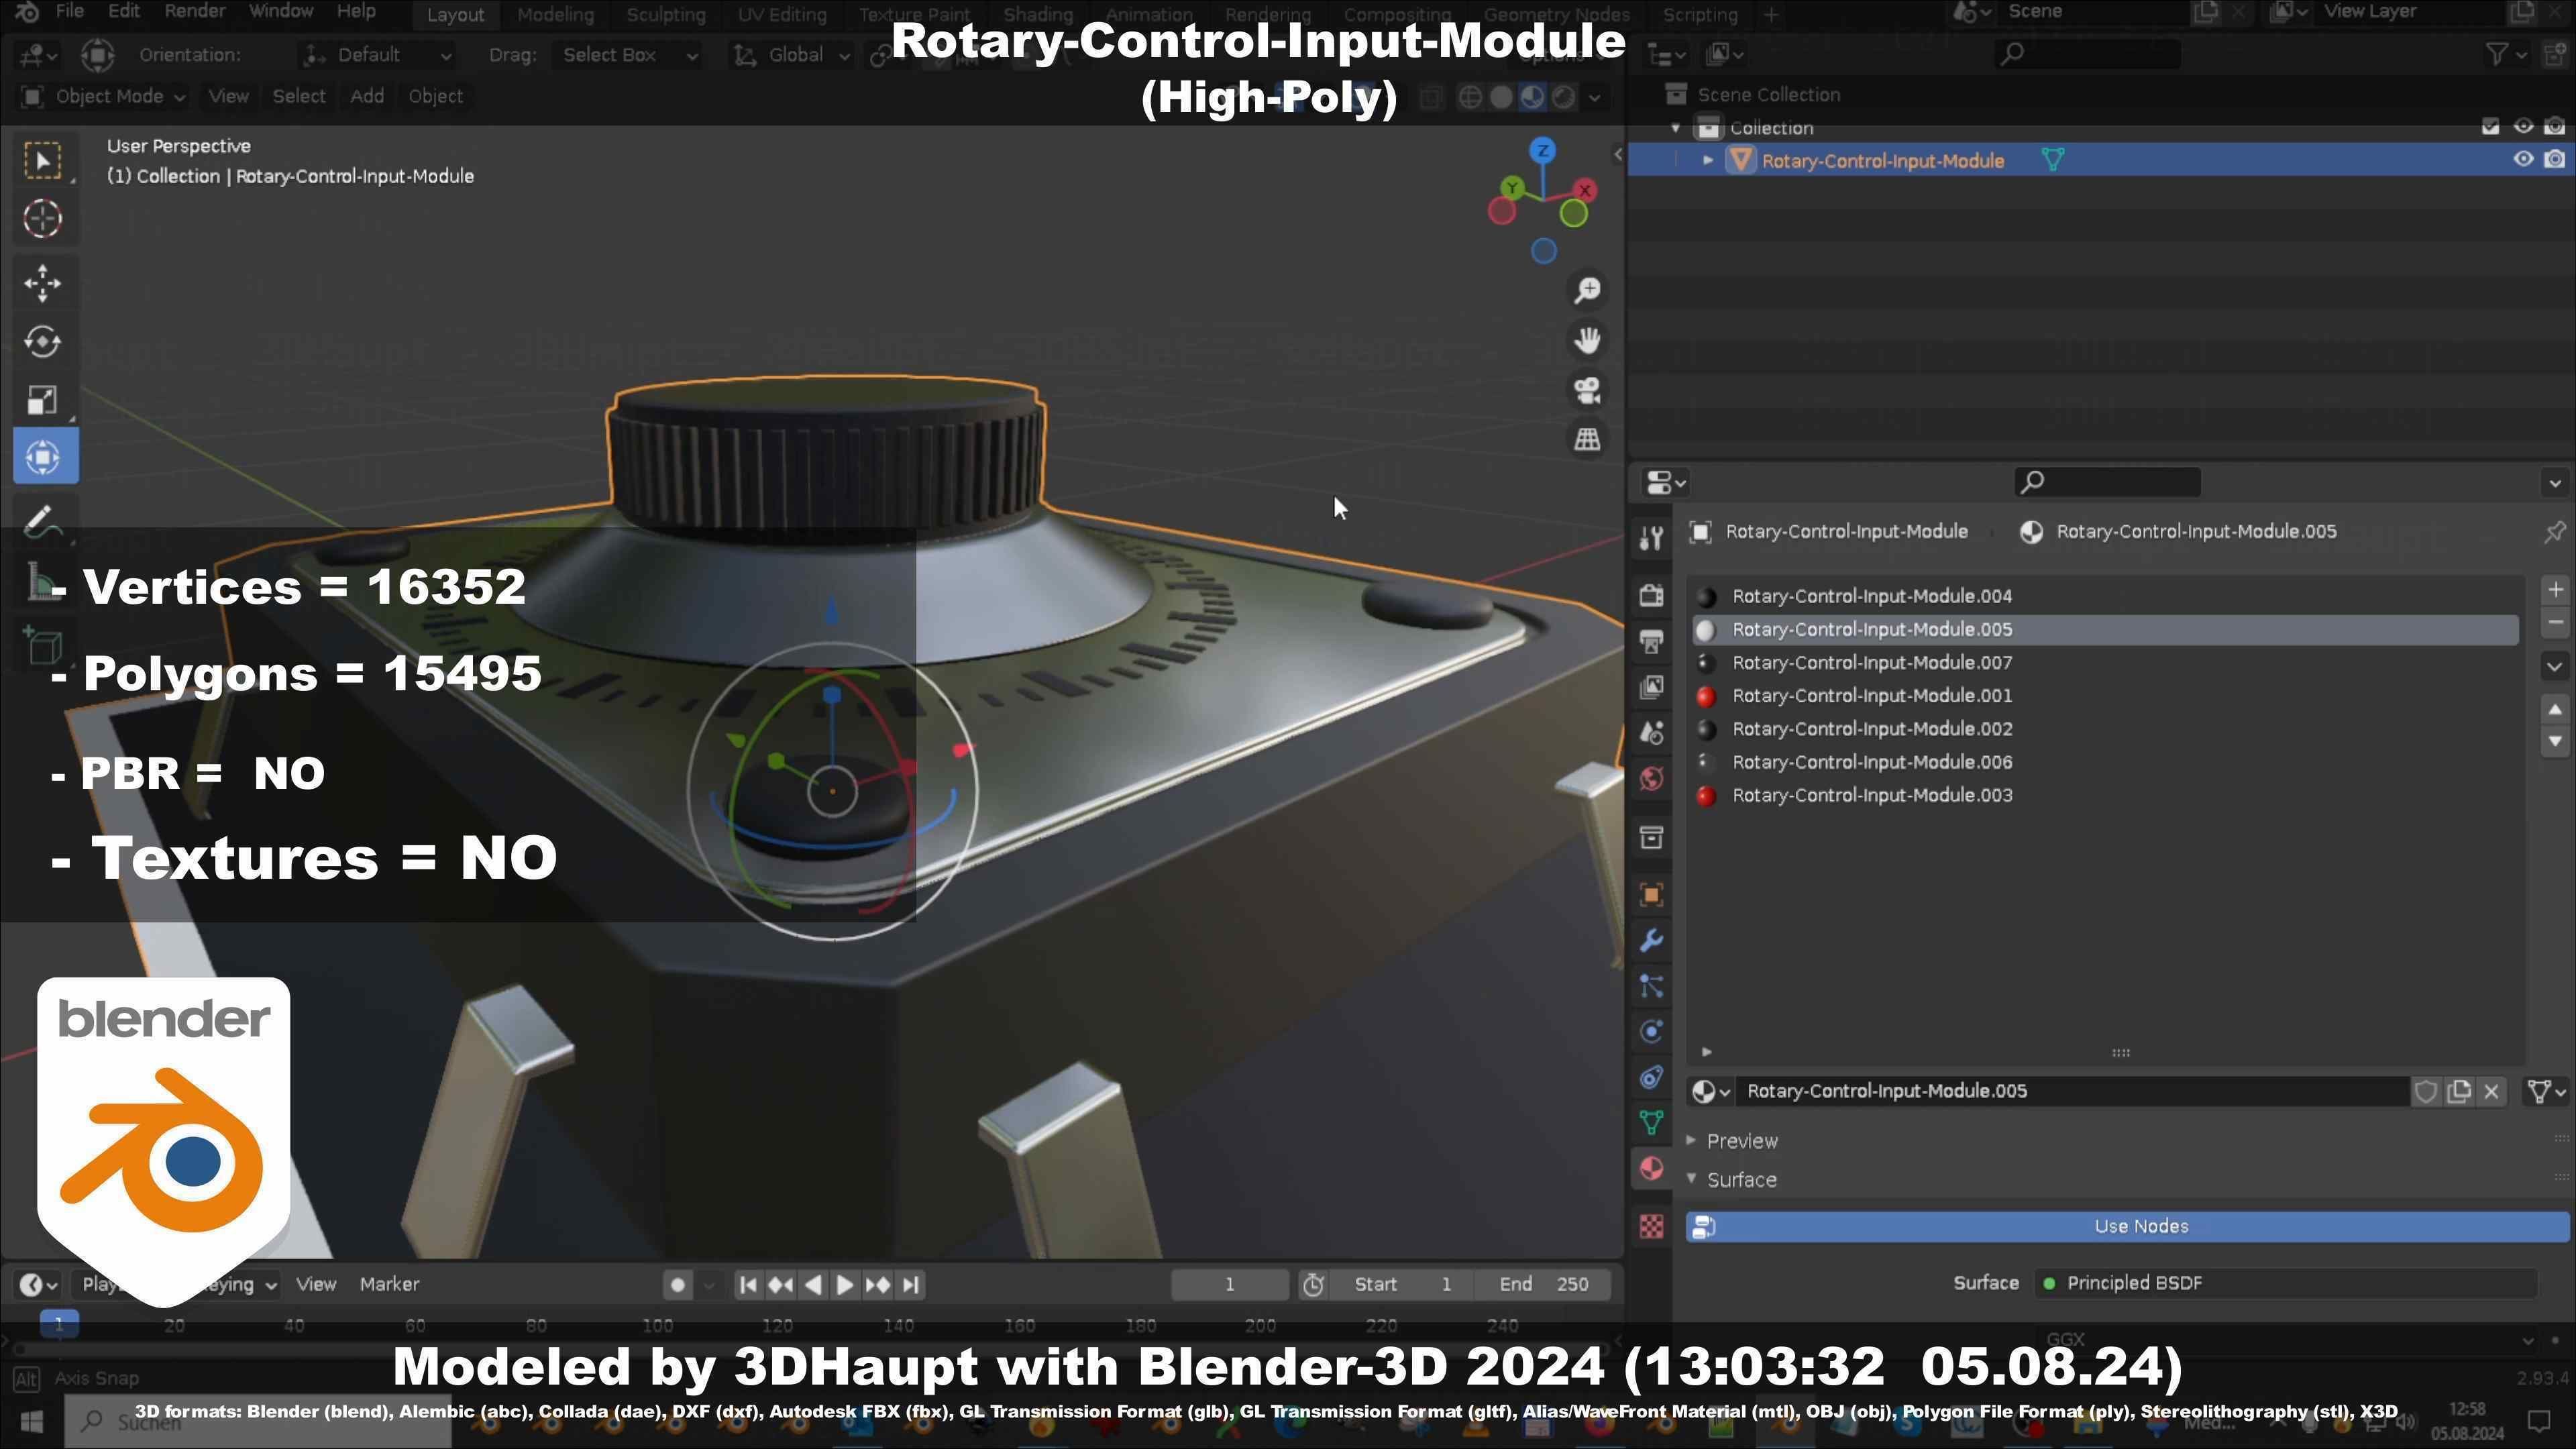Open the Particles properties tab
The image size is (2576, 1449).
click(1652, 987)
